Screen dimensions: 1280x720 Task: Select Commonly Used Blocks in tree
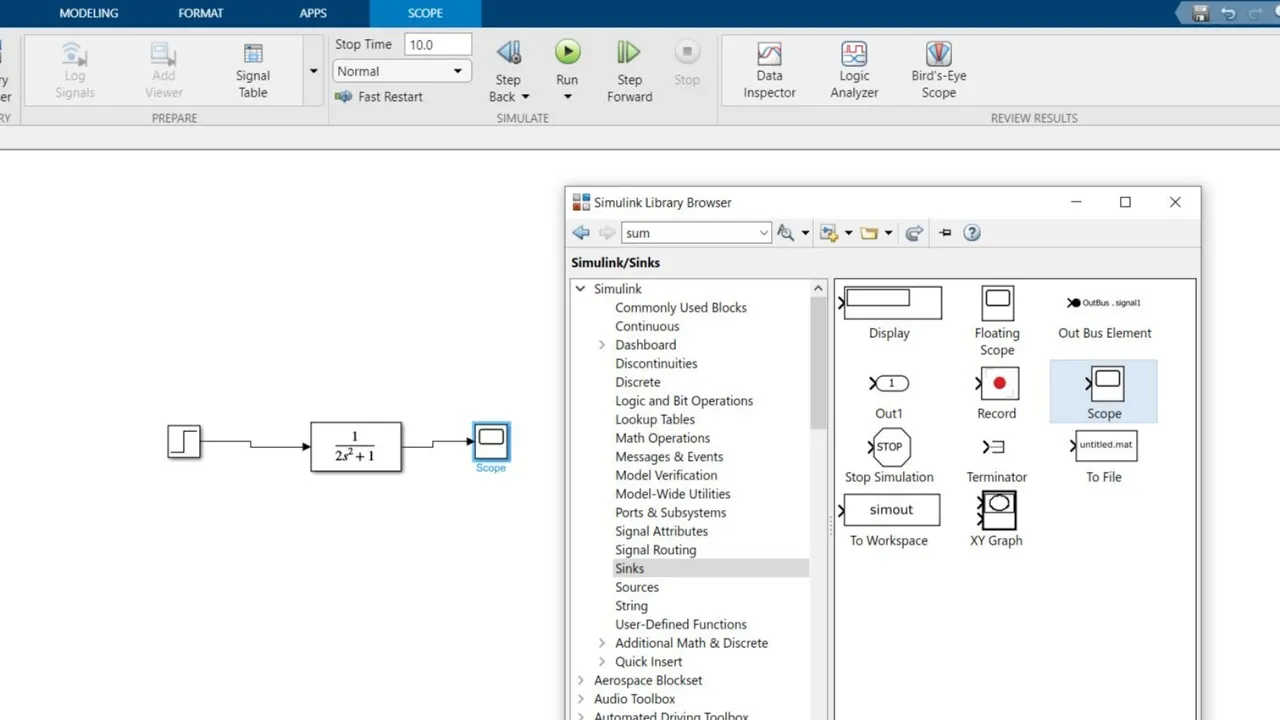(x=681, y=308)
